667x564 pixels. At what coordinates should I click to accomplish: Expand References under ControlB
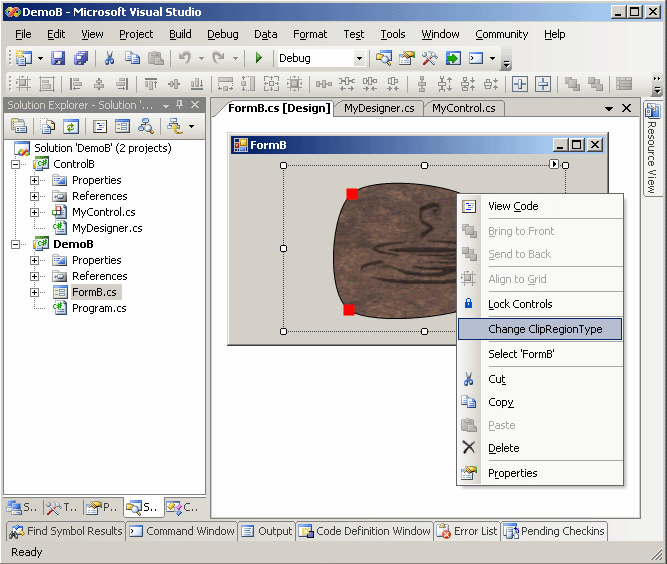click(34, 196)
